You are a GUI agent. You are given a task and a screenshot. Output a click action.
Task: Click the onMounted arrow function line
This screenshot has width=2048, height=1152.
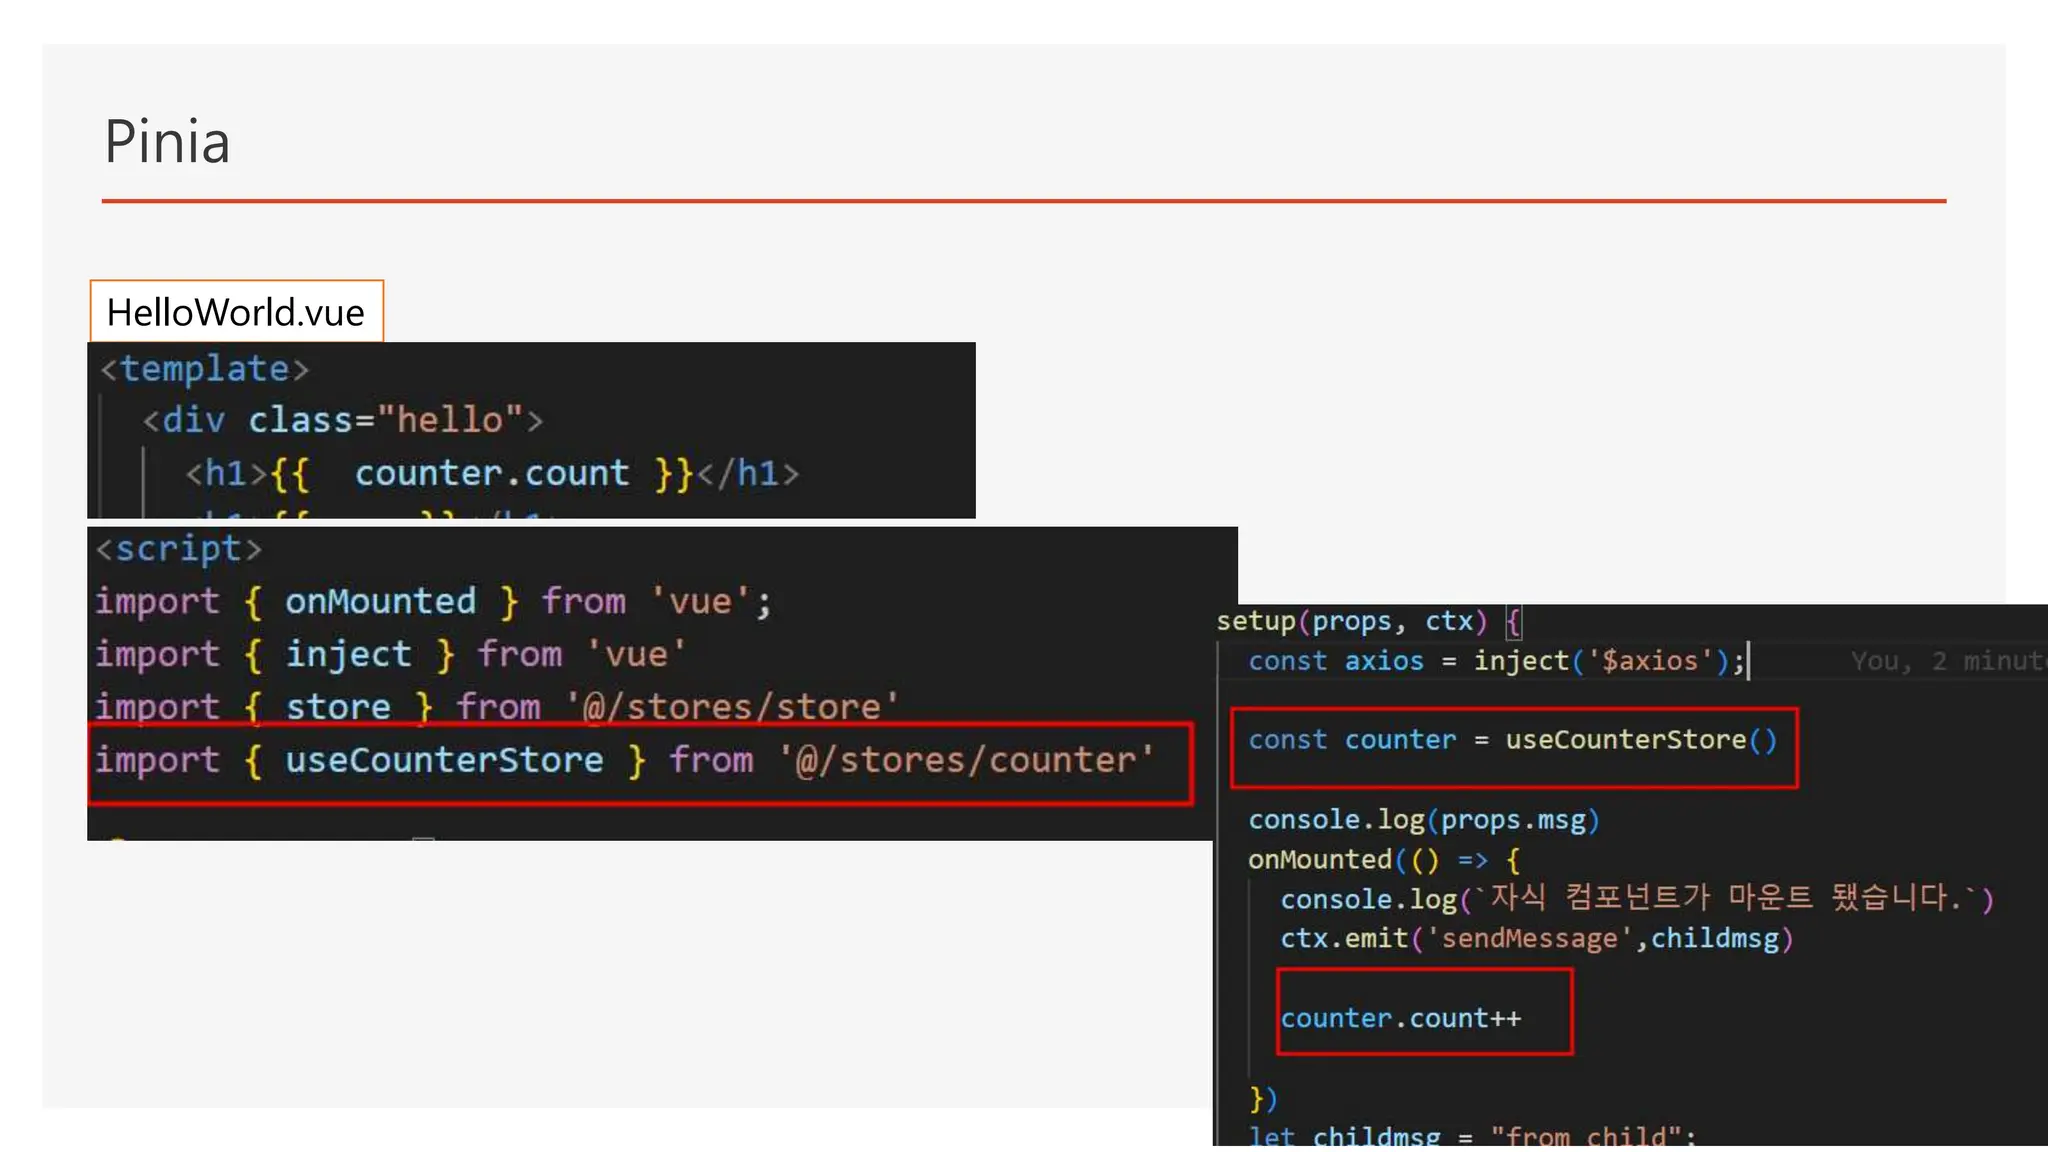tap(1384, 860)
